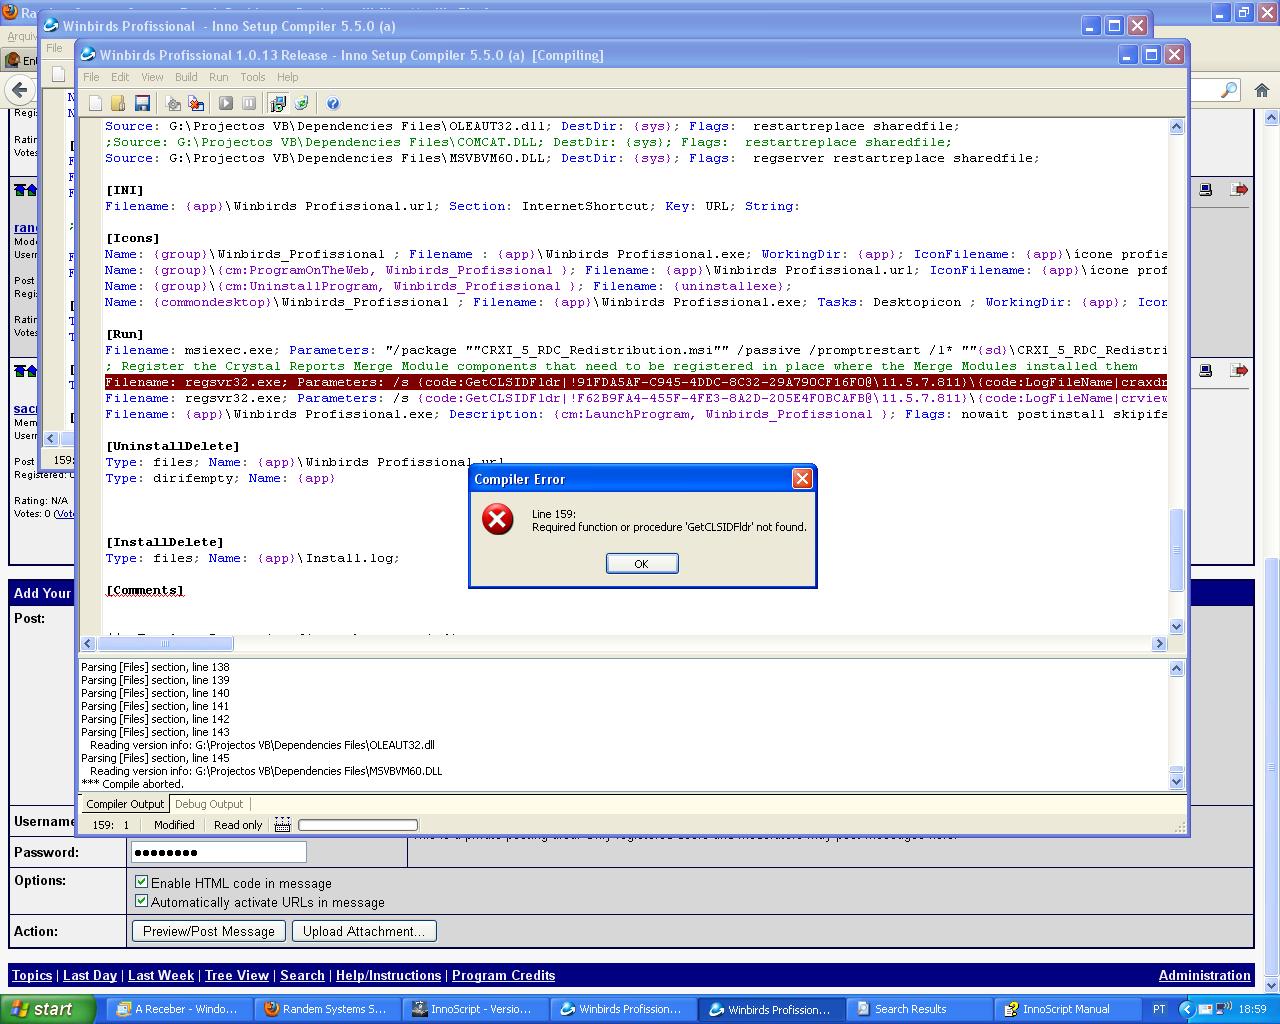Screen dimensions: 1280x1024
Task: Click into the Password input field
Action: [x=218, y=852]
